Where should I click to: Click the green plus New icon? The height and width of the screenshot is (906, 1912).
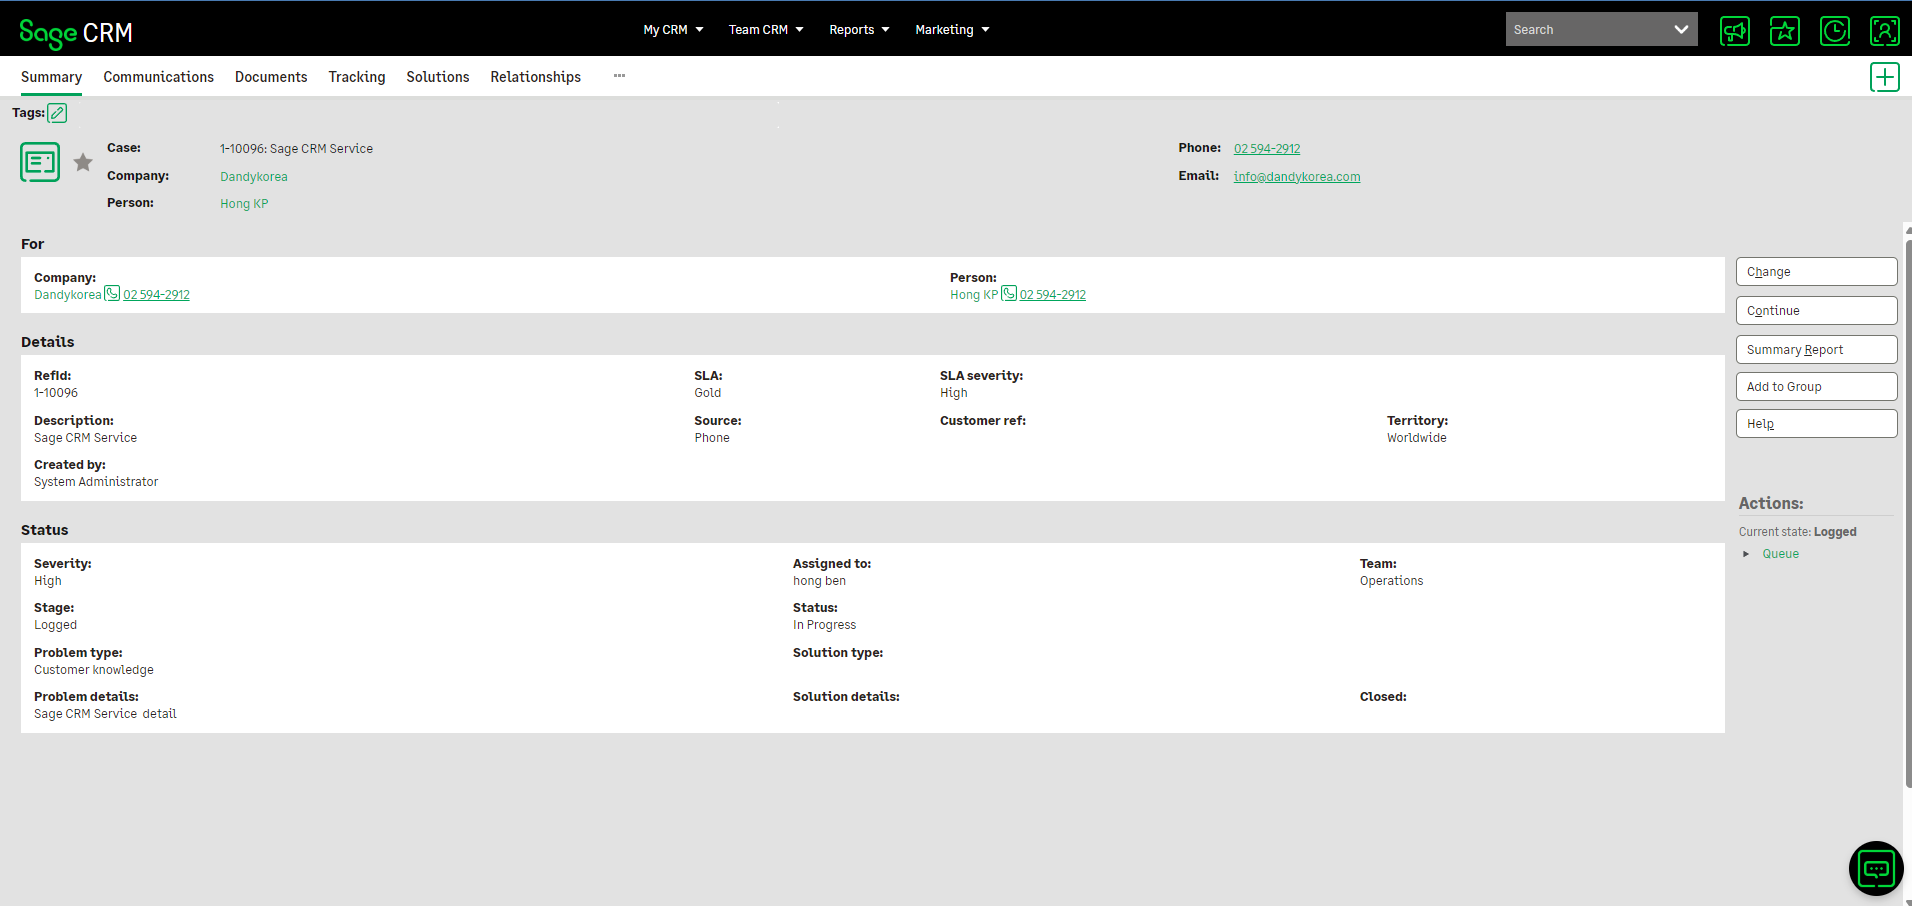point(1885,77)
